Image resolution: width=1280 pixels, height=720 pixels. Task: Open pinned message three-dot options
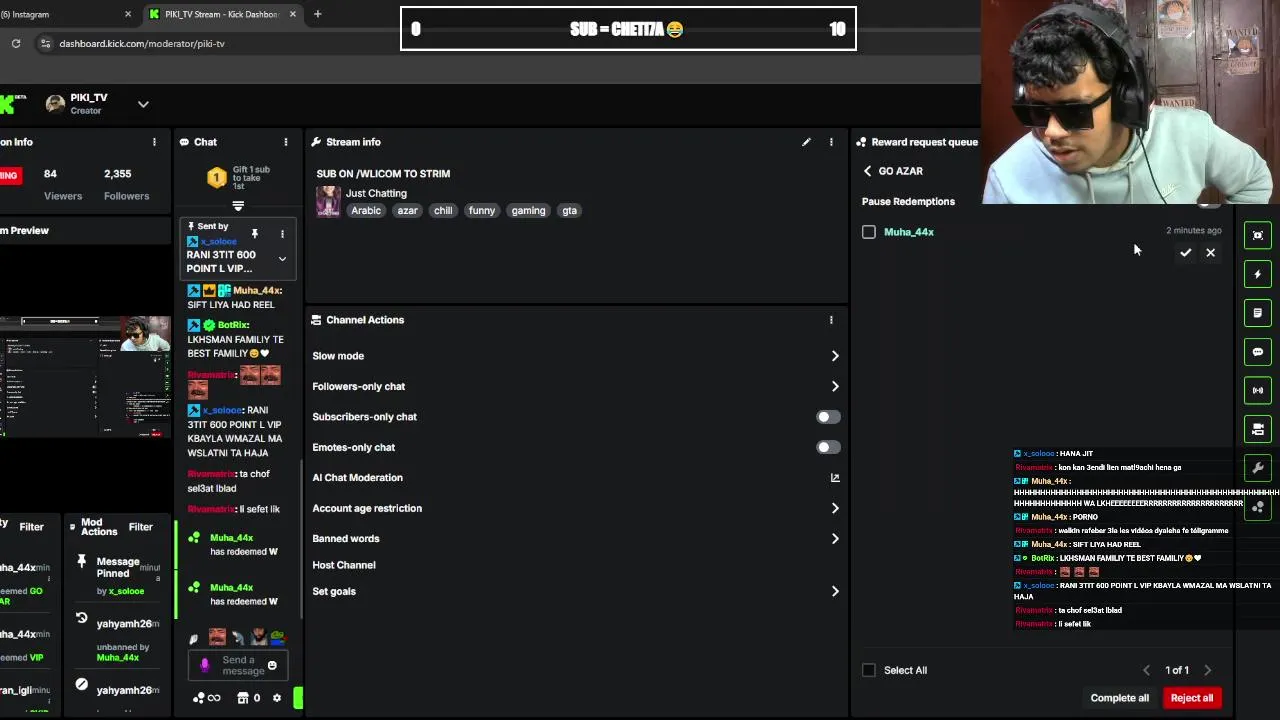(282, 234)
